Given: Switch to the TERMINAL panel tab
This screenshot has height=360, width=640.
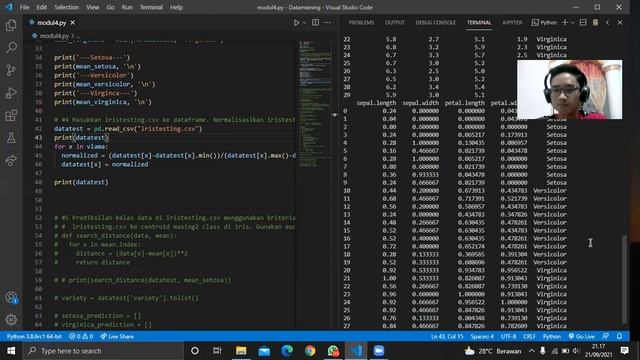Looking at the screenshot, I should (x=479, y=22).
